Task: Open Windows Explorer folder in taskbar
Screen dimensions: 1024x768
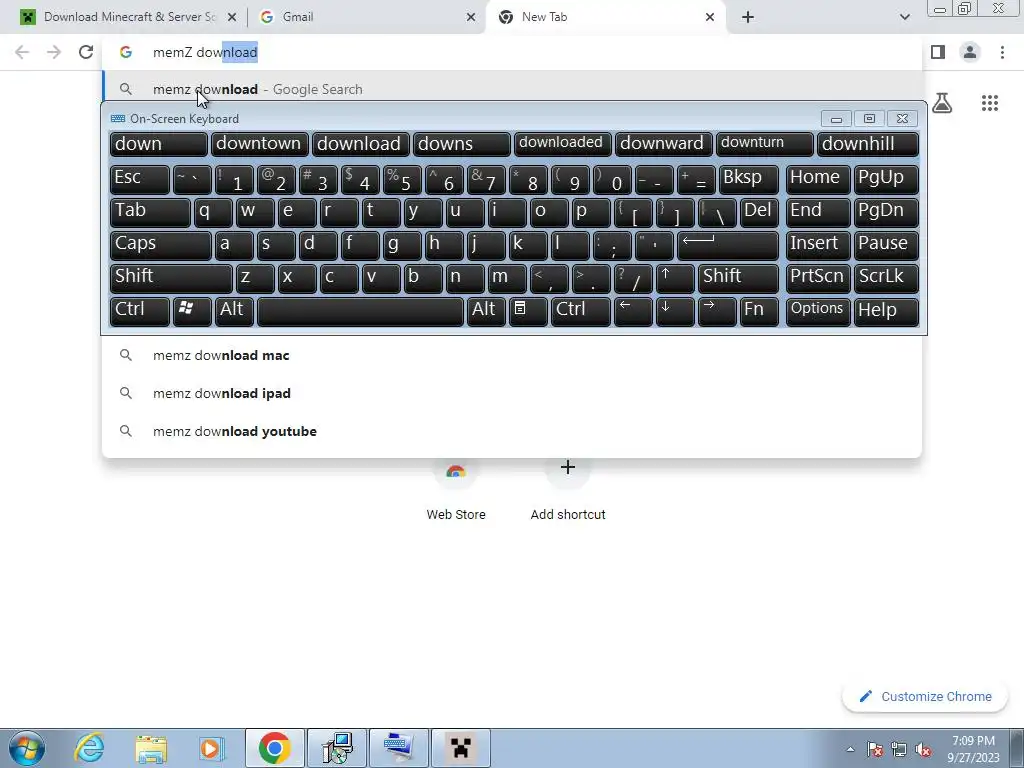Action: pyautogui.click(x=151, y=748)
